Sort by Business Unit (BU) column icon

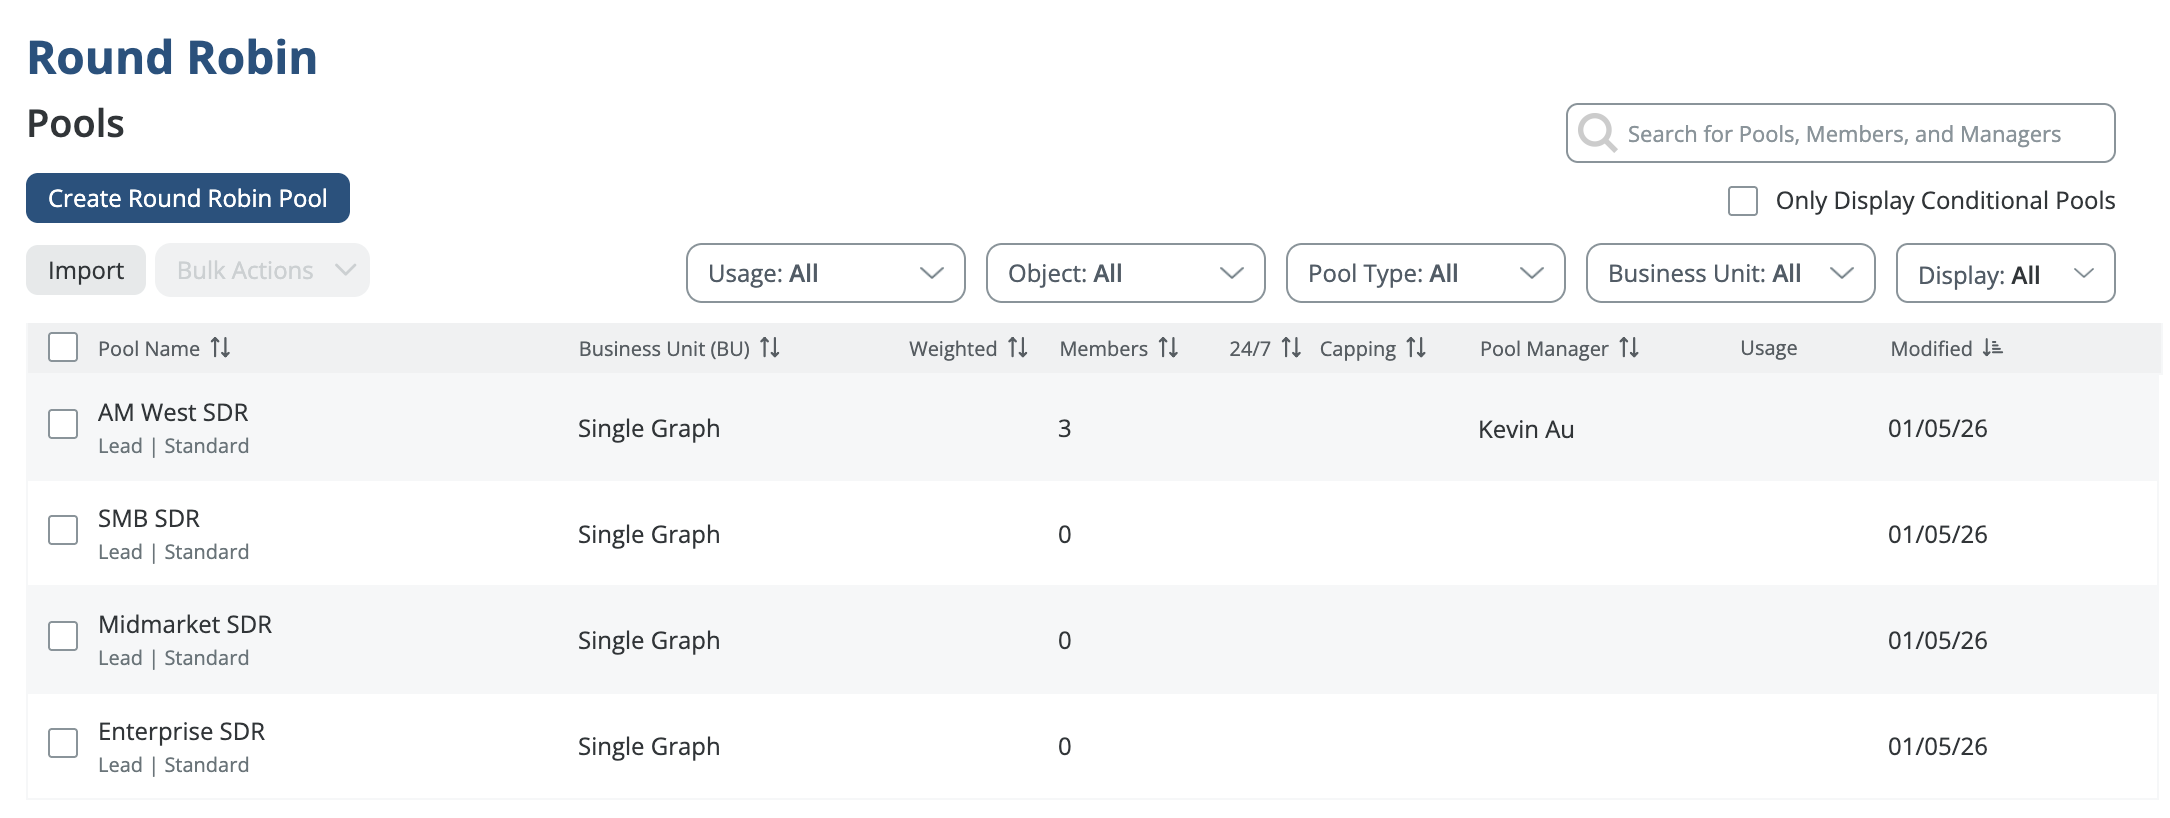[x=769, y=348]
